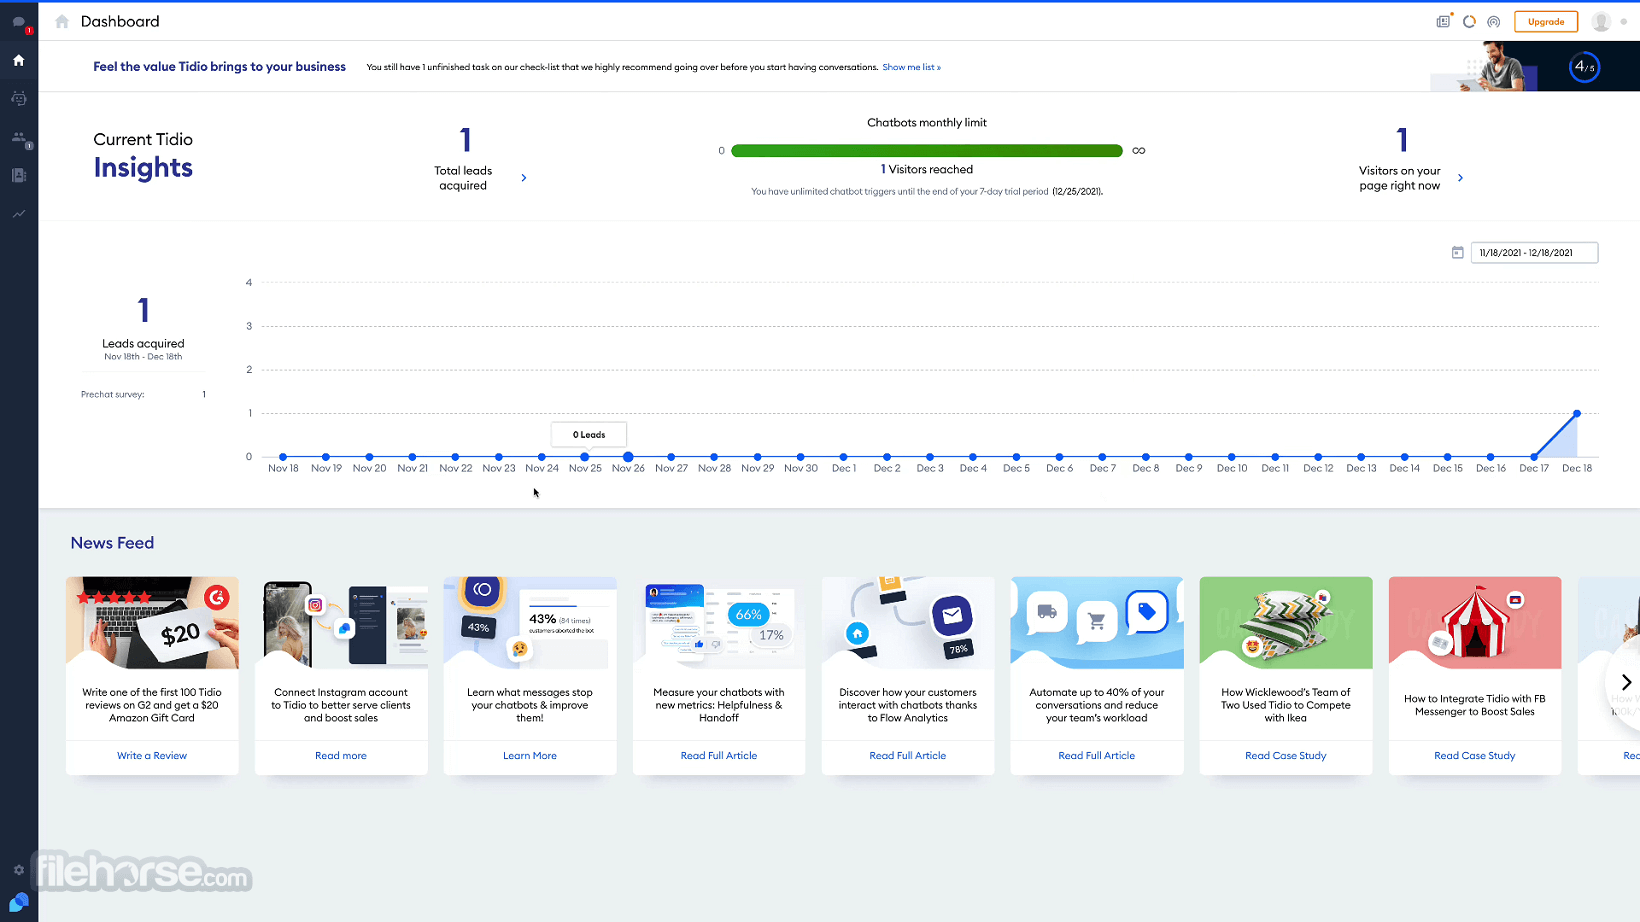Open the red circus tent case study thumbnail
Viewport: 1640px width, 922px height.
pyautogui.click(x=1475, y=623)
